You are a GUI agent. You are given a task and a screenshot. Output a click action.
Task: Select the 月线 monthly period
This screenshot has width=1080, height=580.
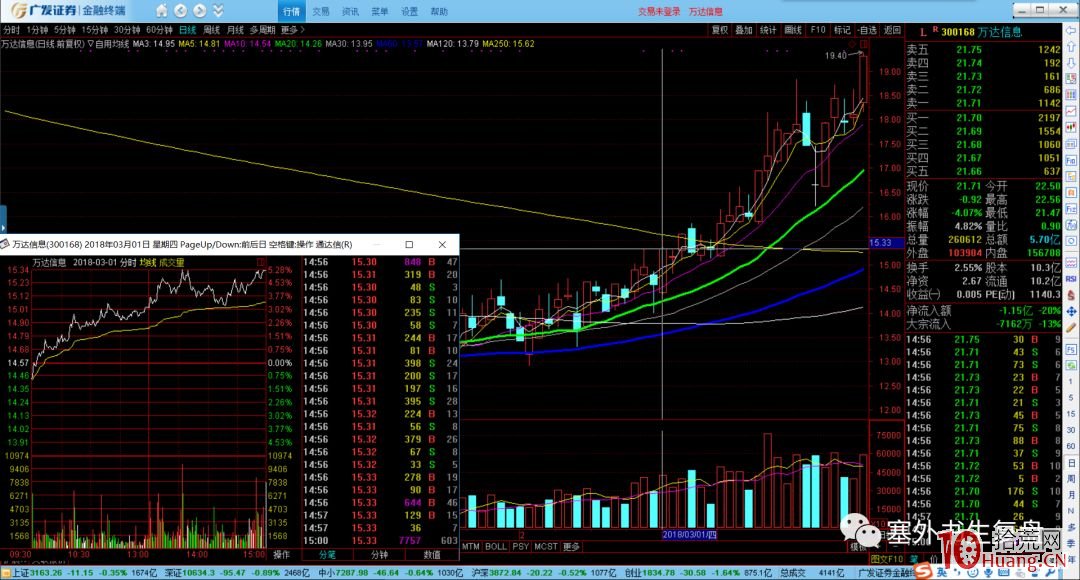pyautogui.click(x=236, y=30)
